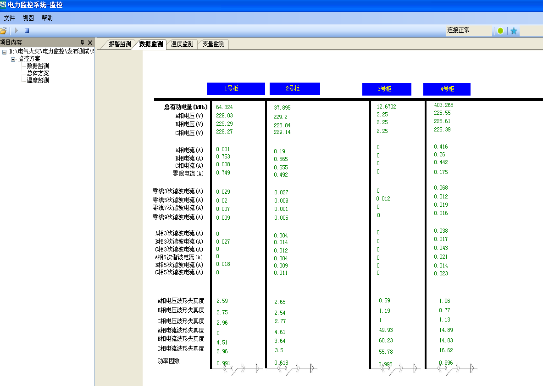The width and height of the screenshot is (543, 386).
Task: Click the blue star icon at top right
Action: coord(514,31)
